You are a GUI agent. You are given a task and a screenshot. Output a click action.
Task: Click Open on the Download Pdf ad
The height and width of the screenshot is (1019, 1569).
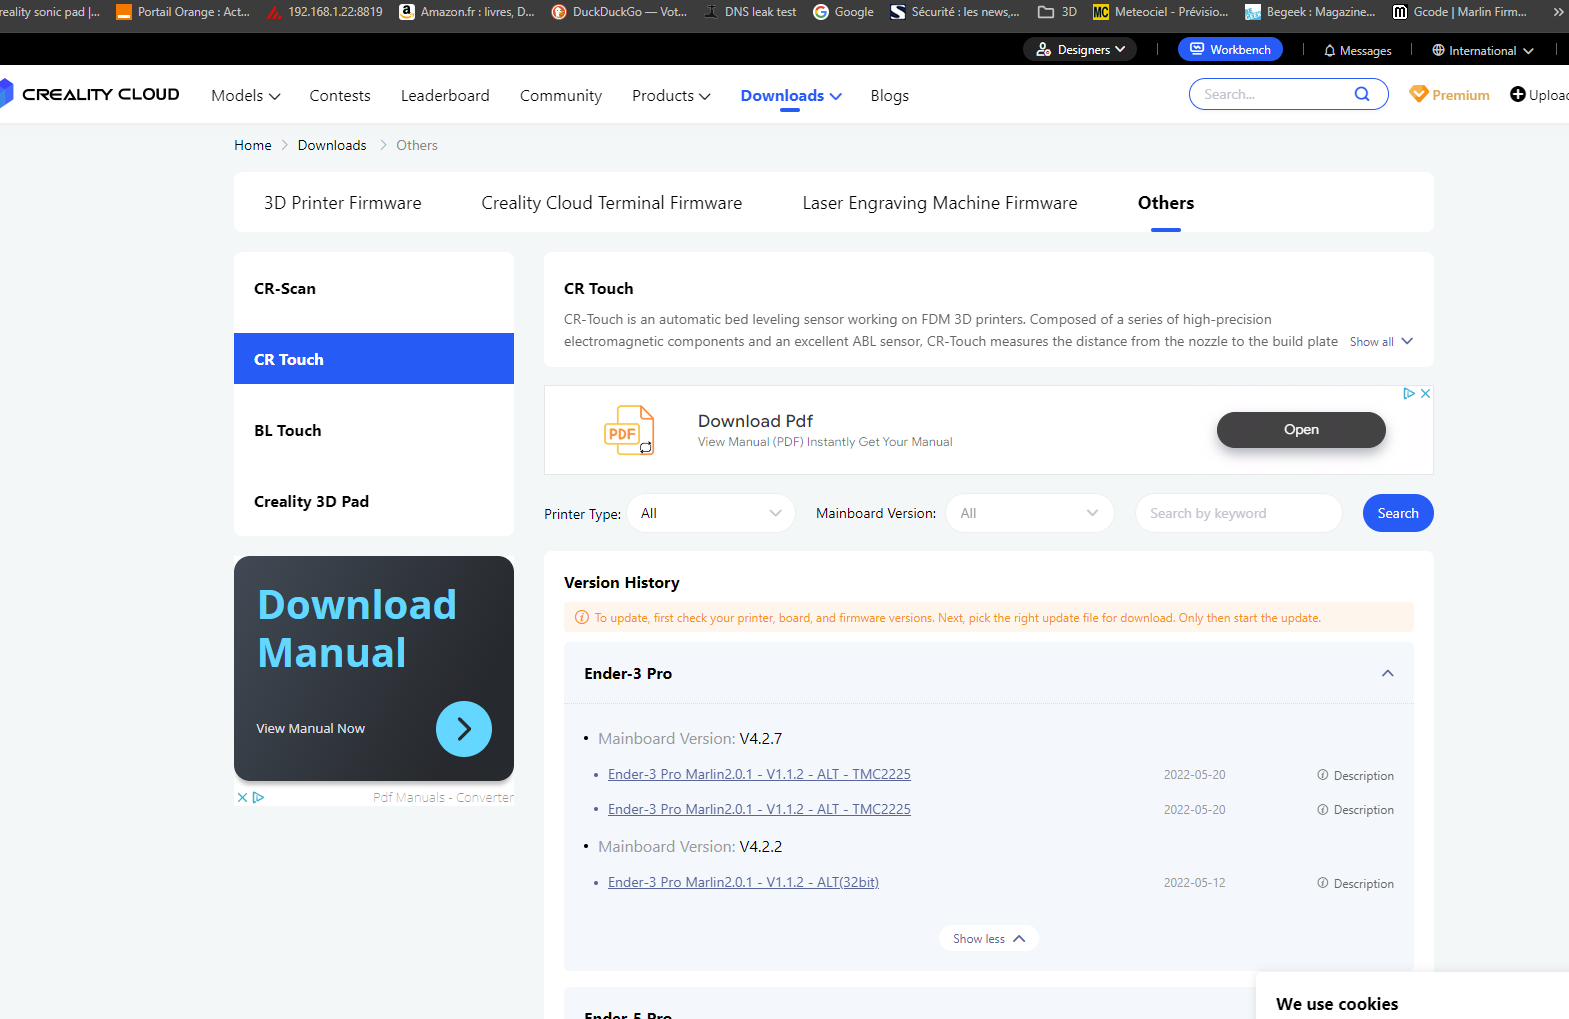1301,430
